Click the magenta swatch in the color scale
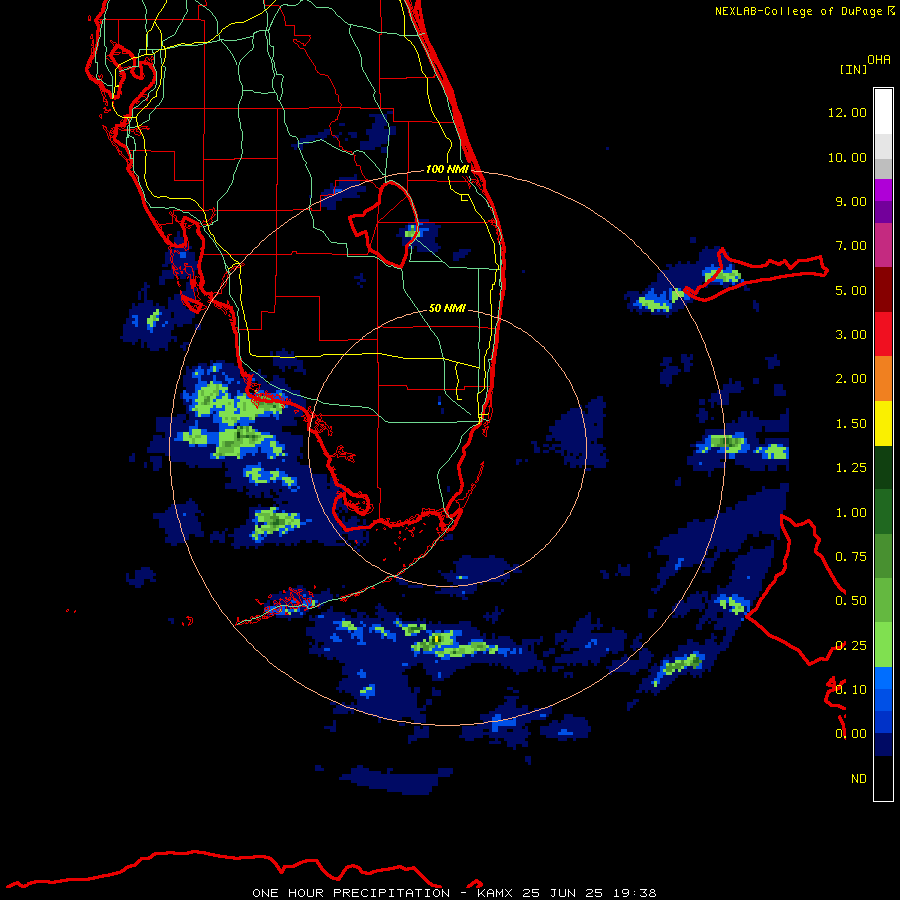 [x=883, y=246]
